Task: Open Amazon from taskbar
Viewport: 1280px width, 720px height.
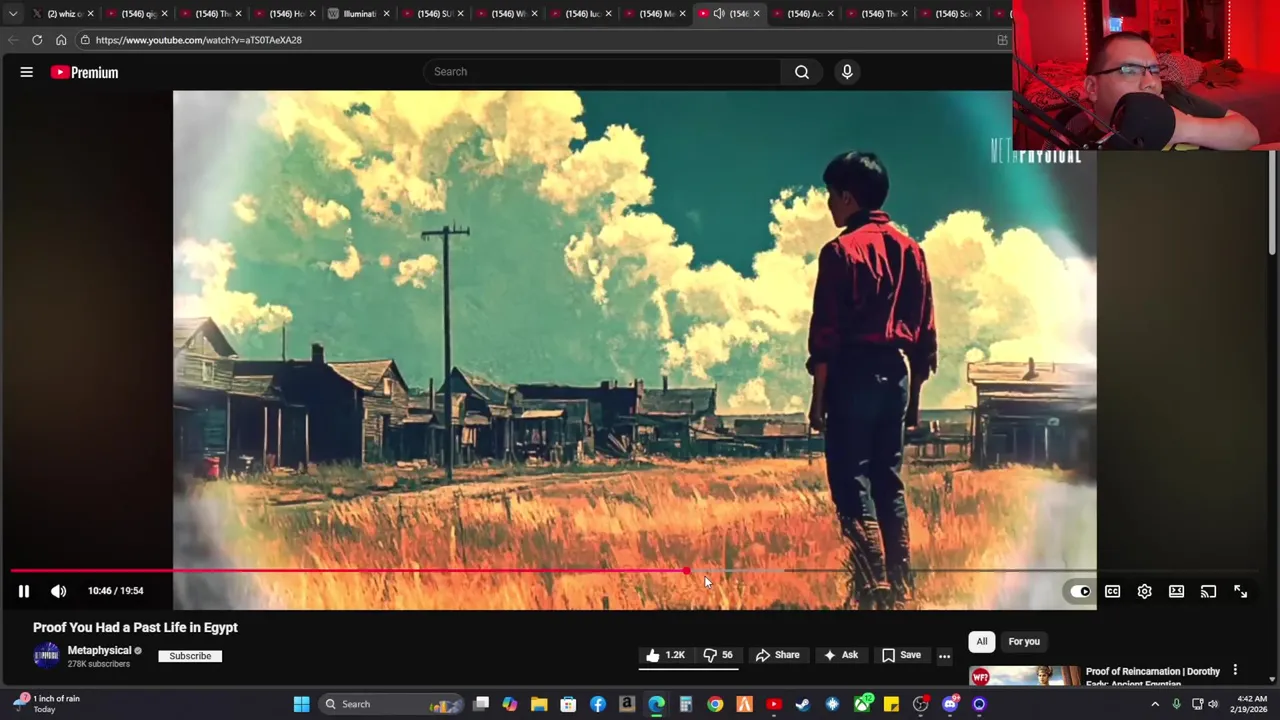Action: pyautogui.click(x=627, y=704)
